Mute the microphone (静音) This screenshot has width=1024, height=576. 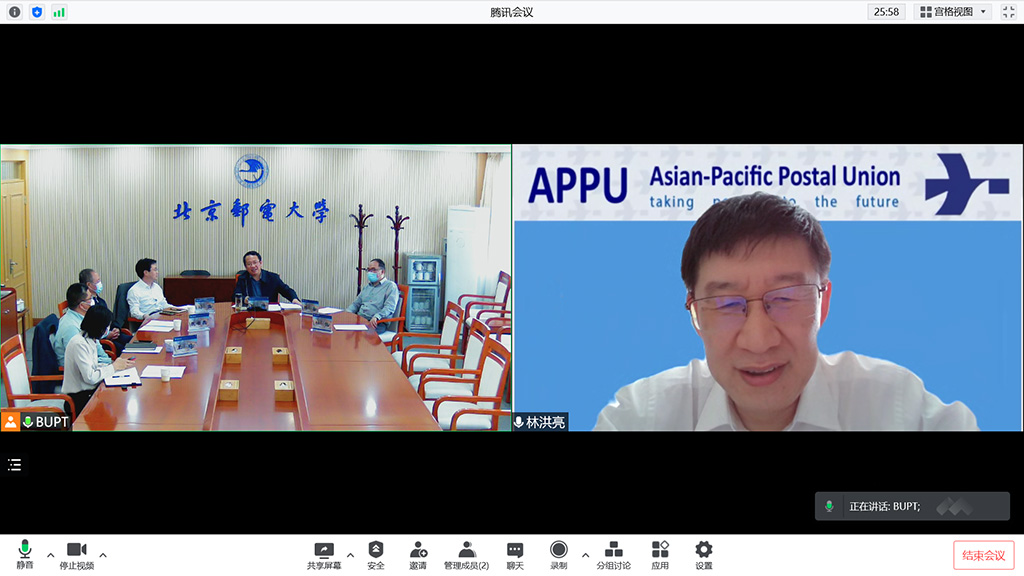(x=24, y=555)
